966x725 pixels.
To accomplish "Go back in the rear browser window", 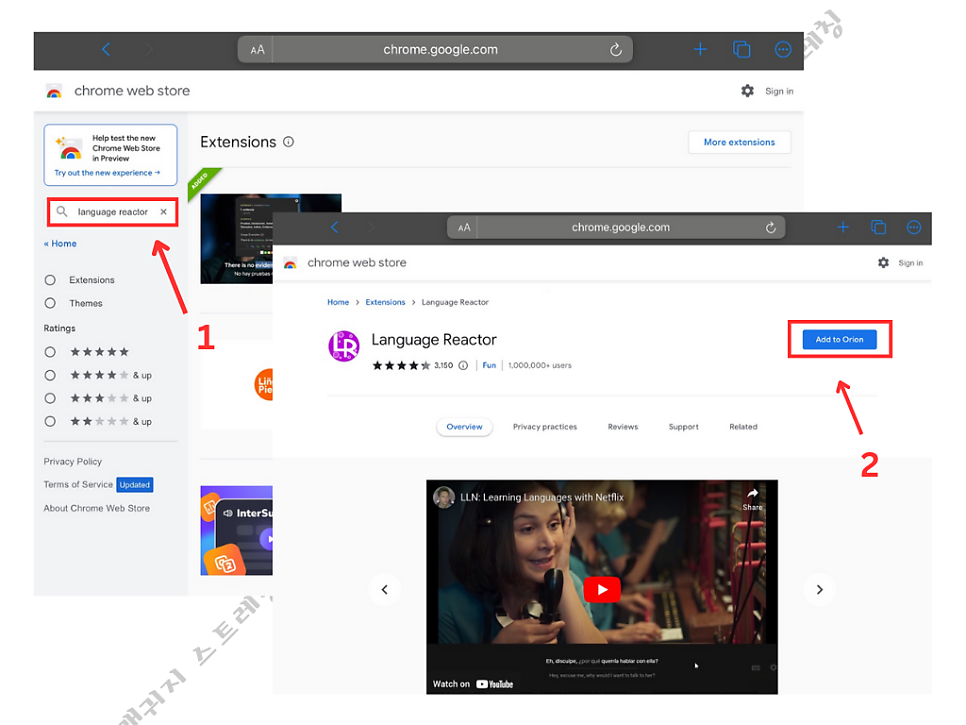I will 106,49.
